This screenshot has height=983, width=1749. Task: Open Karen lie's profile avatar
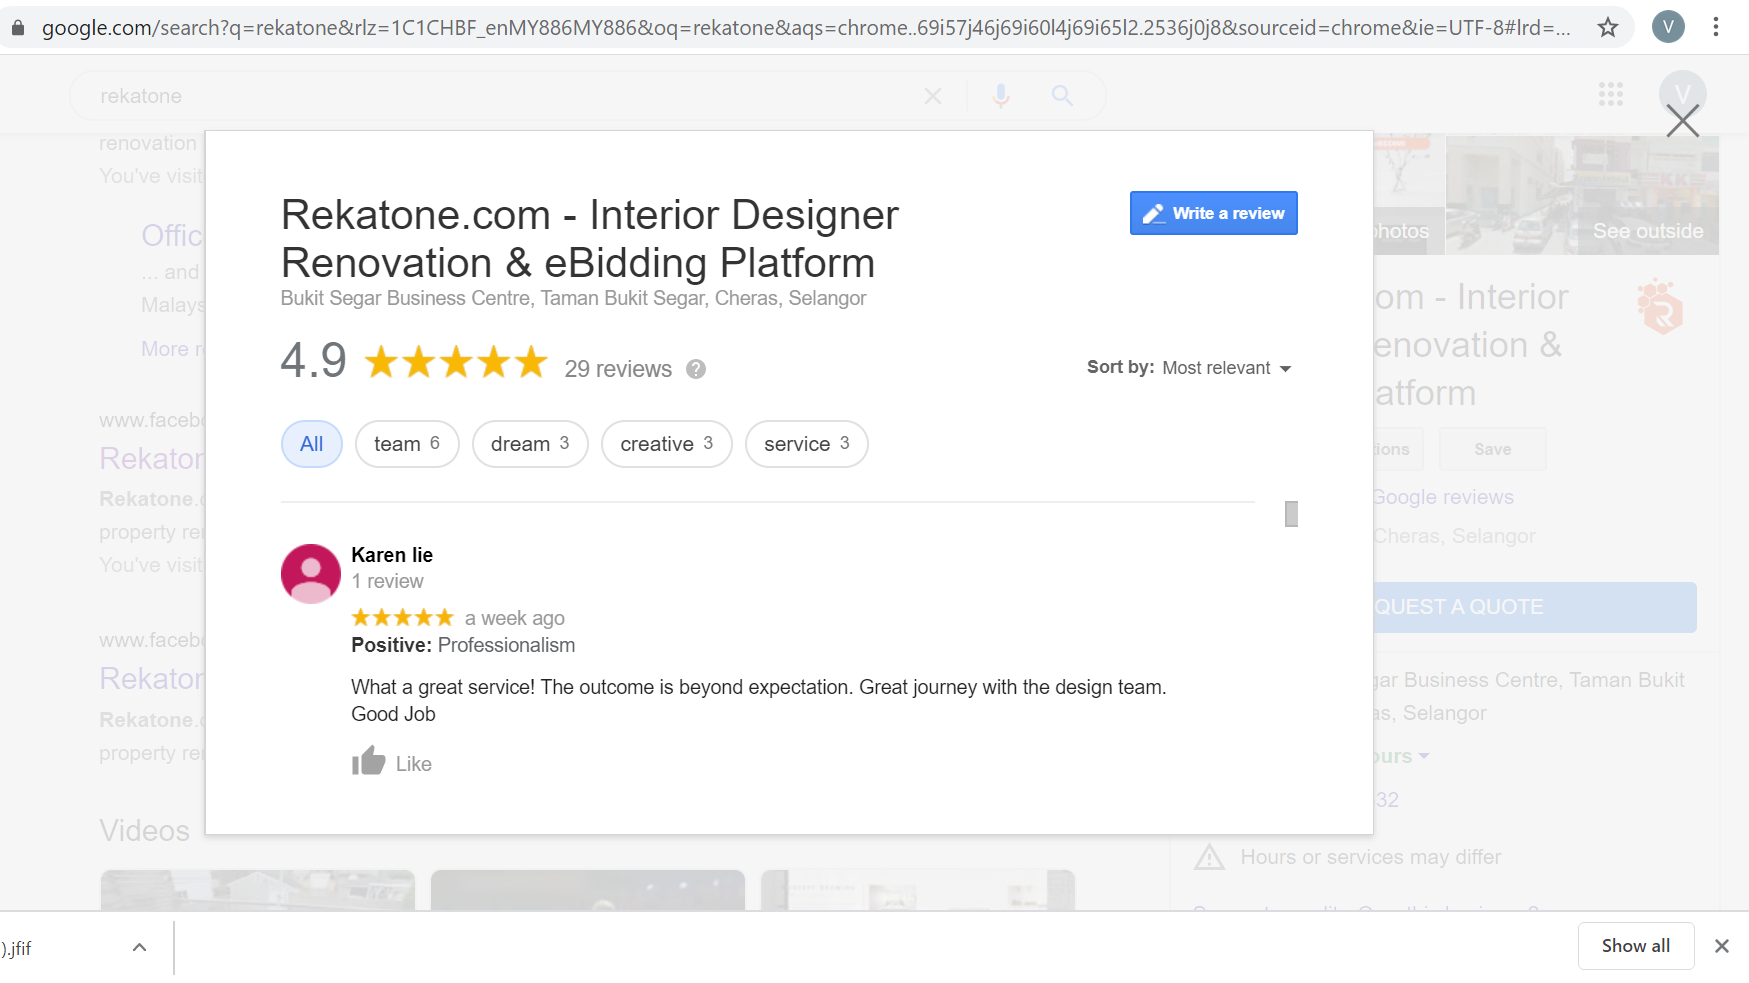311,574
